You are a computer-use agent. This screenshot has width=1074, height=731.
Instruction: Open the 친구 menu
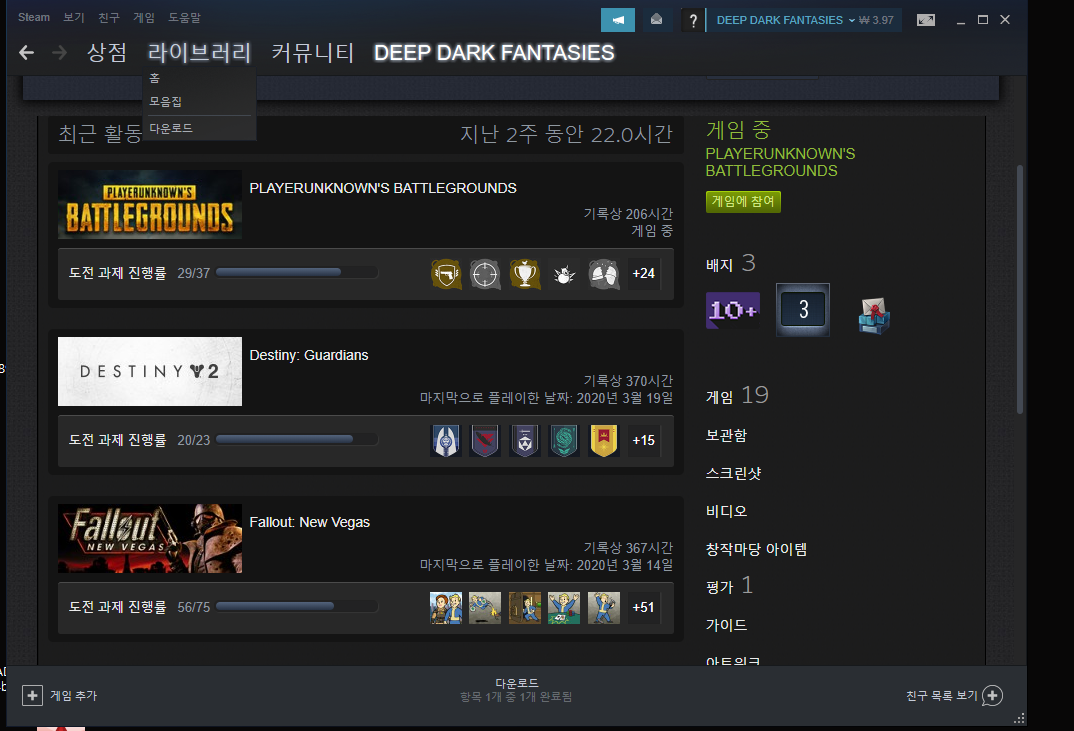click(109, 17)
